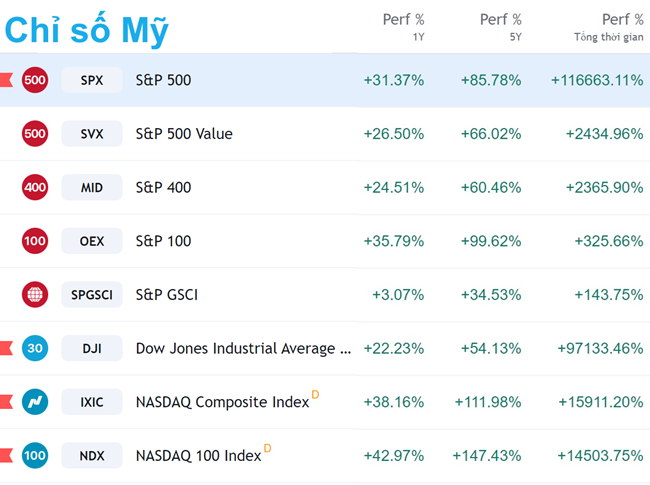Click the delayed-data D marker on NASDAQ Composite
The image size is (650, 485).
pyautogui.click(x=316, y=395)
